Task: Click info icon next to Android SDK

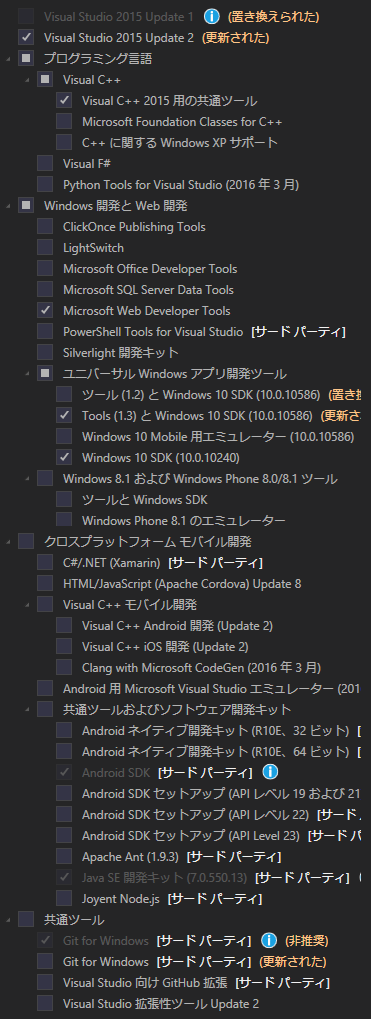Action: coord(270,772)
